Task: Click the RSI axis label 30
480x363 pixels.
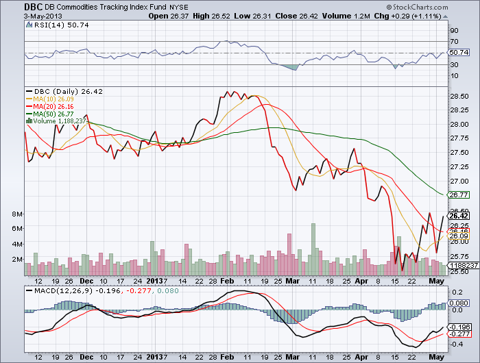Action: point(454,64)
